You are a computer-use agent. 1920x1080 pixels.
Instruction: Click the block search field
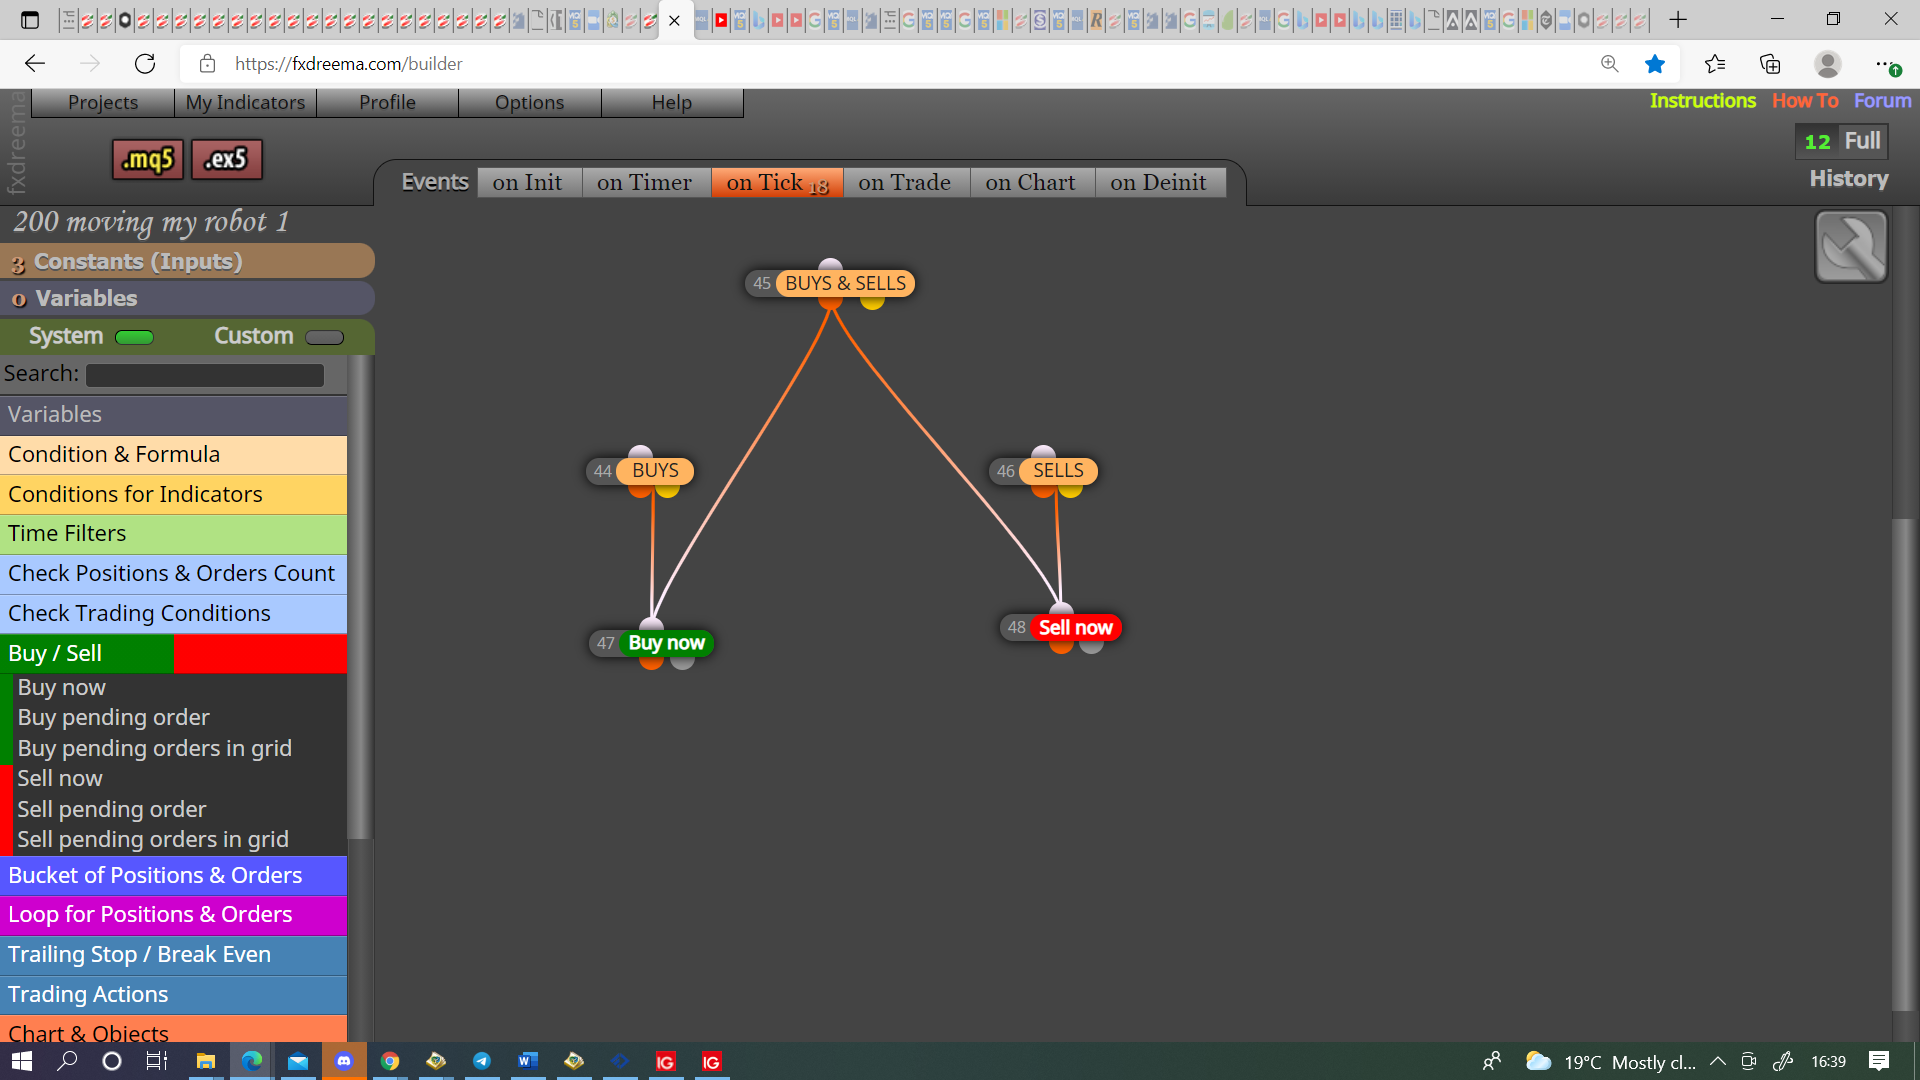[205, 375]
